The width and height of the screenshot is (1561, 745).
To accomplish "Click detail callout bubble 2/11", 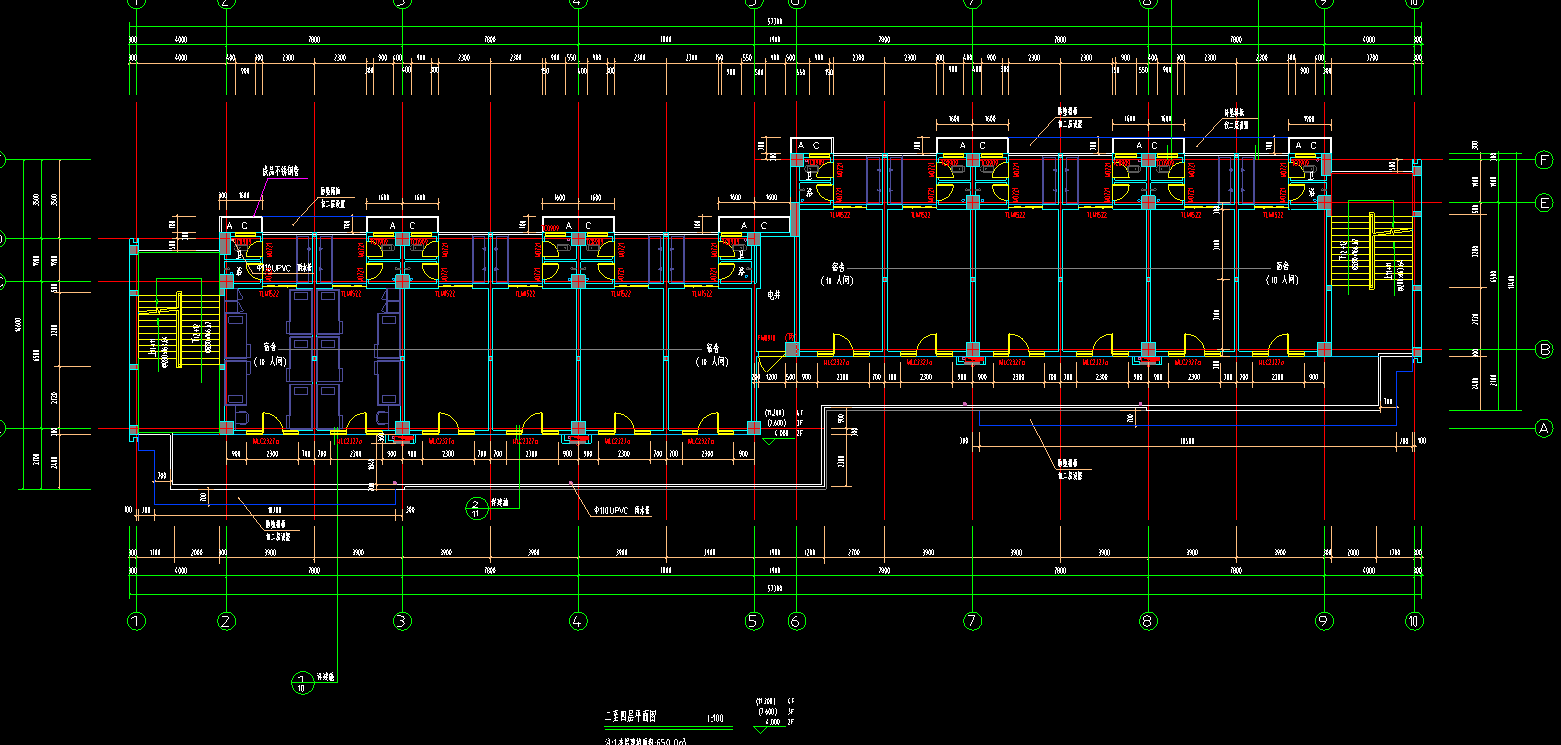I will [476, 507].
